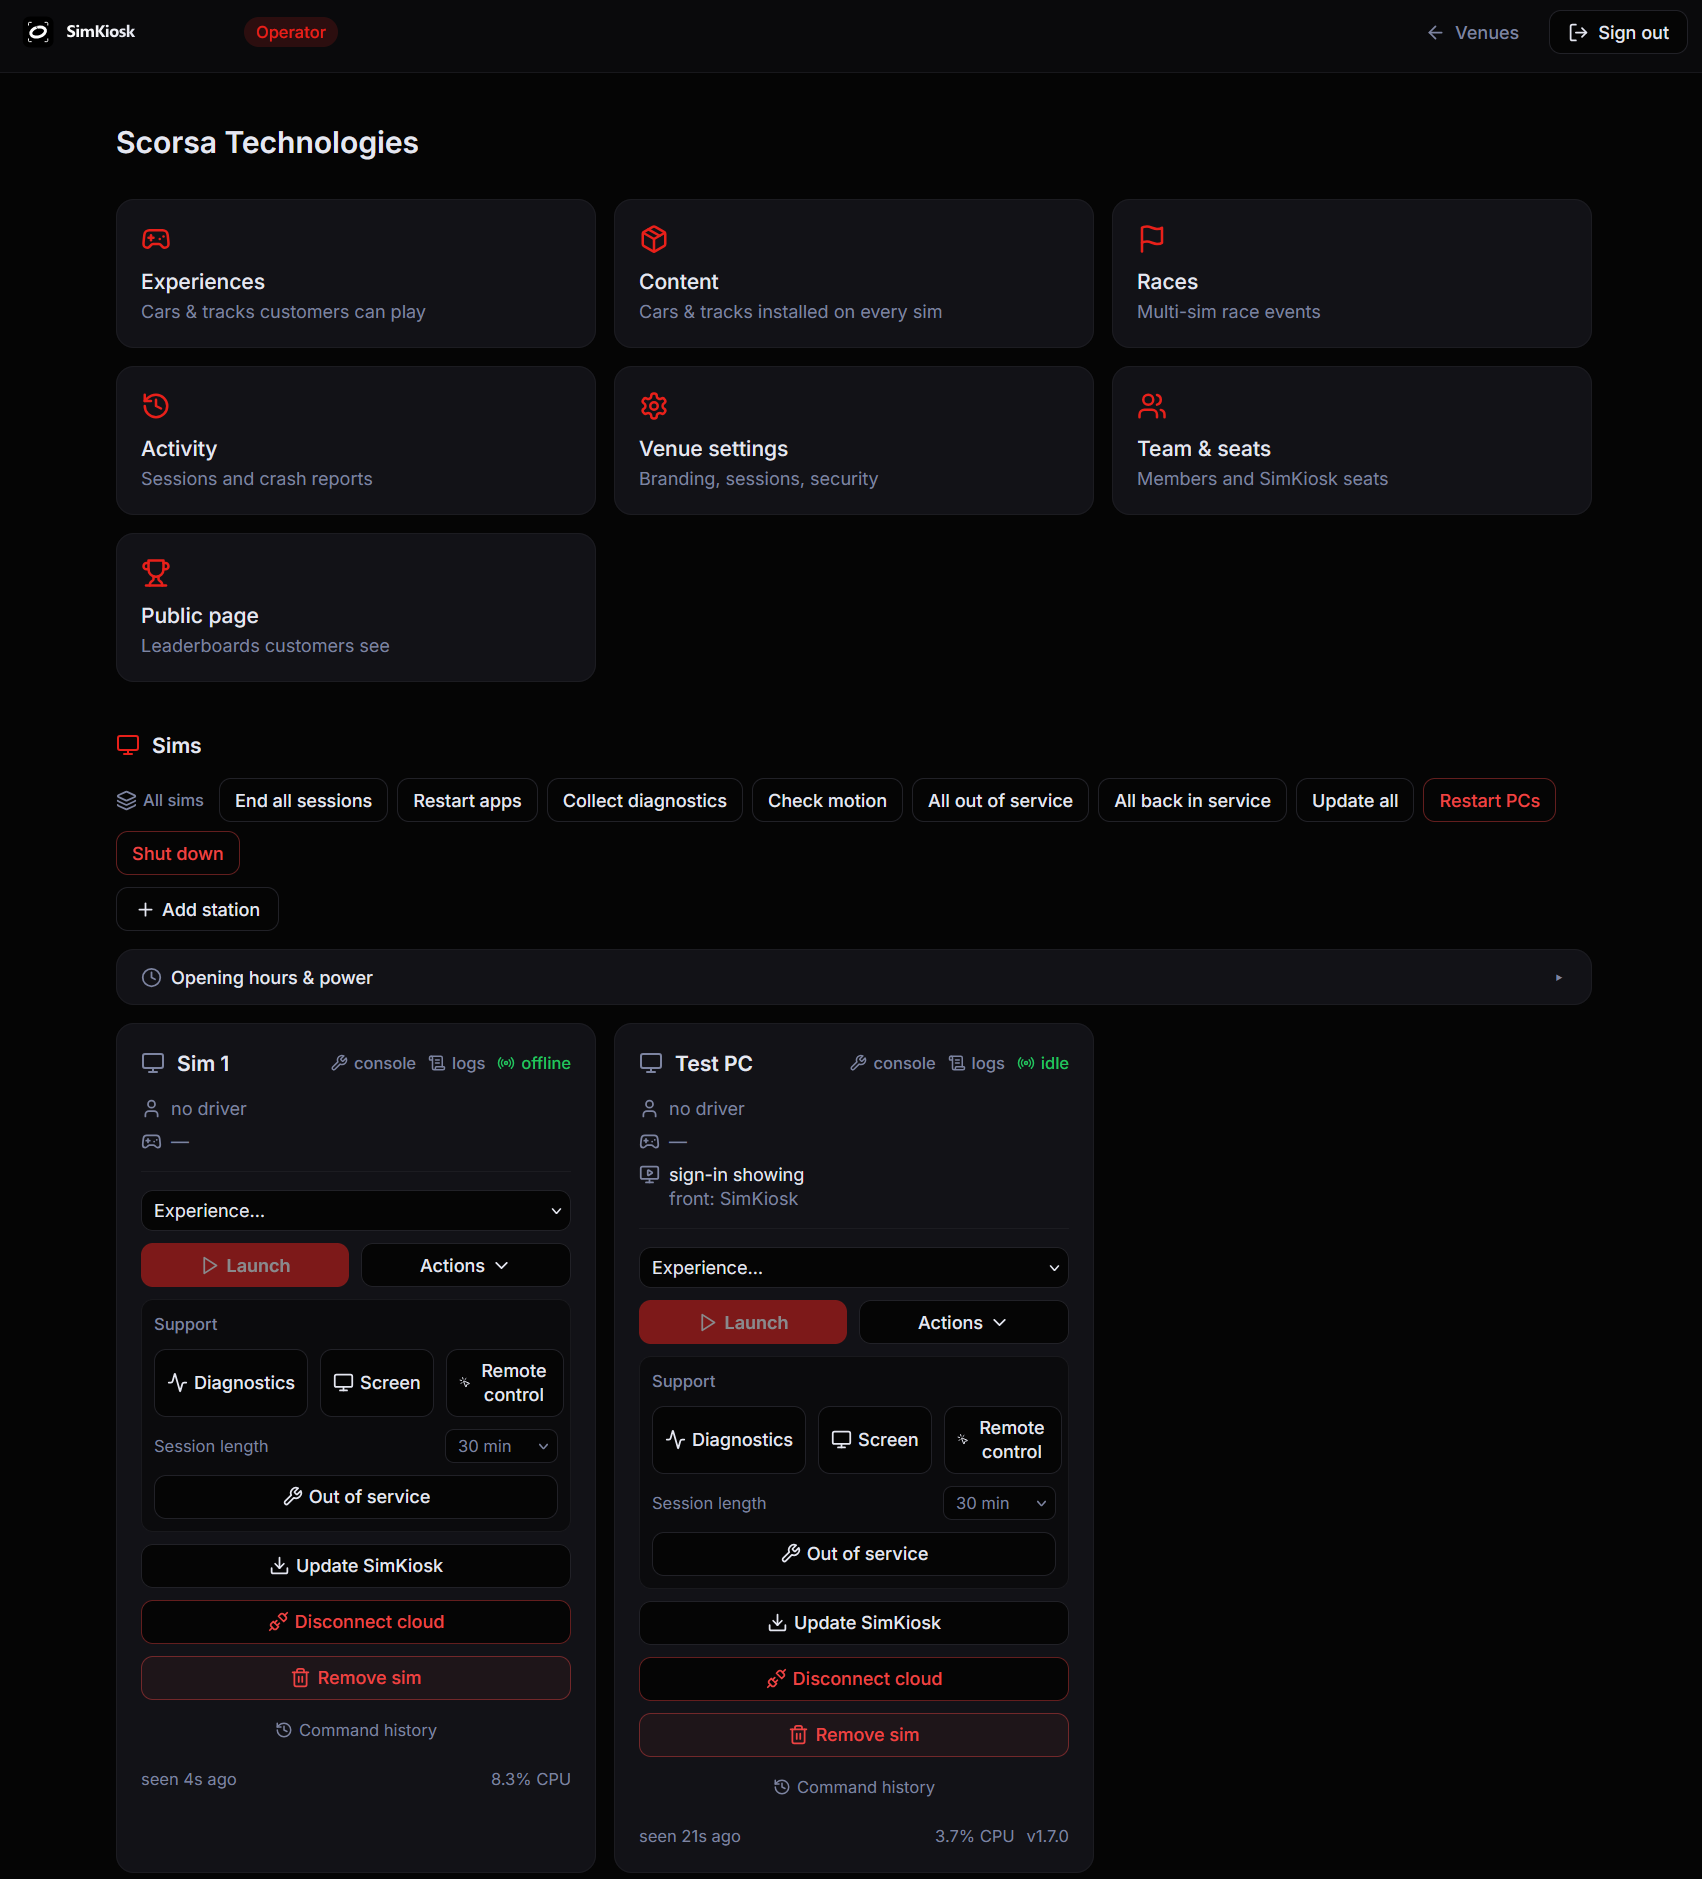Open the Sim 1 logs link
This screenshot has height=1879, width=1702.
(457, 1063)
